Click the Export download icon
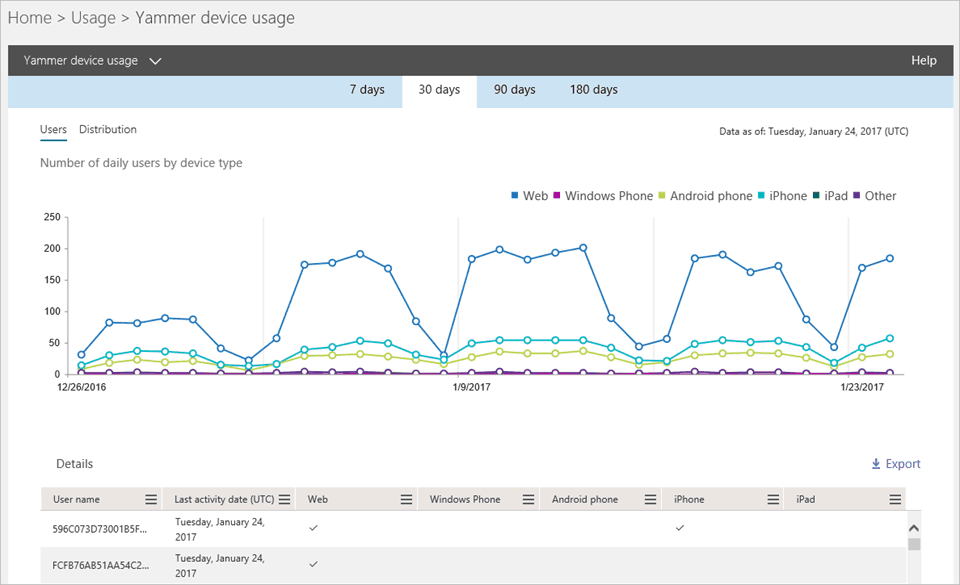This screenshot has width=960, height=585. tap(877, 463)
